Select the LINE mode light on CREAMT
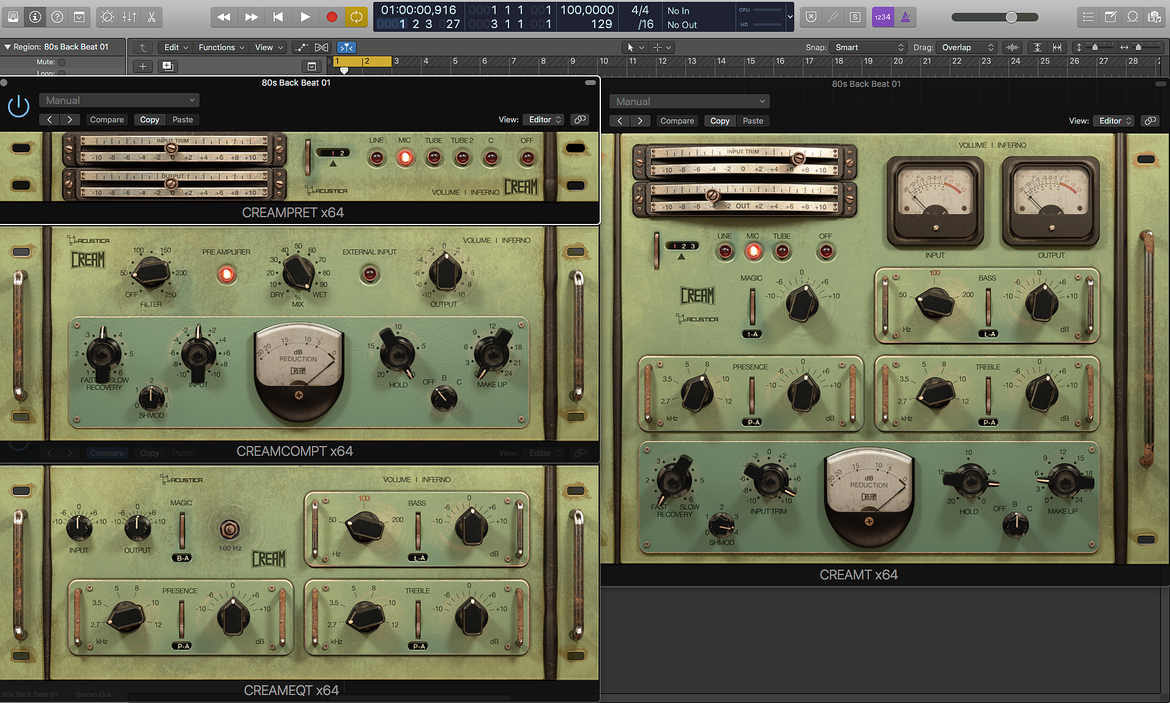The image size is (1170, 703). [725, 252]
